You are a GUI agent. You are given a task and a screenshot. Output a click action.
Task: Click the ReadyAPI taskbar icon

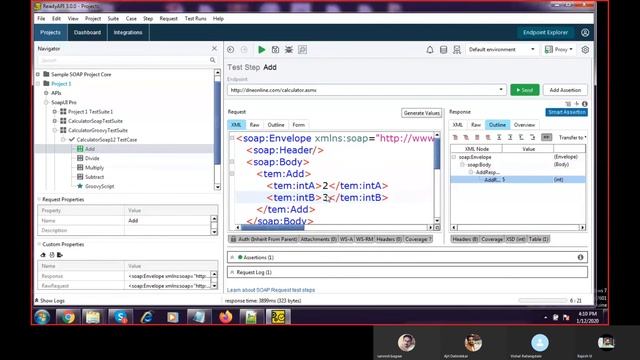pyautogui.click(x=278, y=317)
